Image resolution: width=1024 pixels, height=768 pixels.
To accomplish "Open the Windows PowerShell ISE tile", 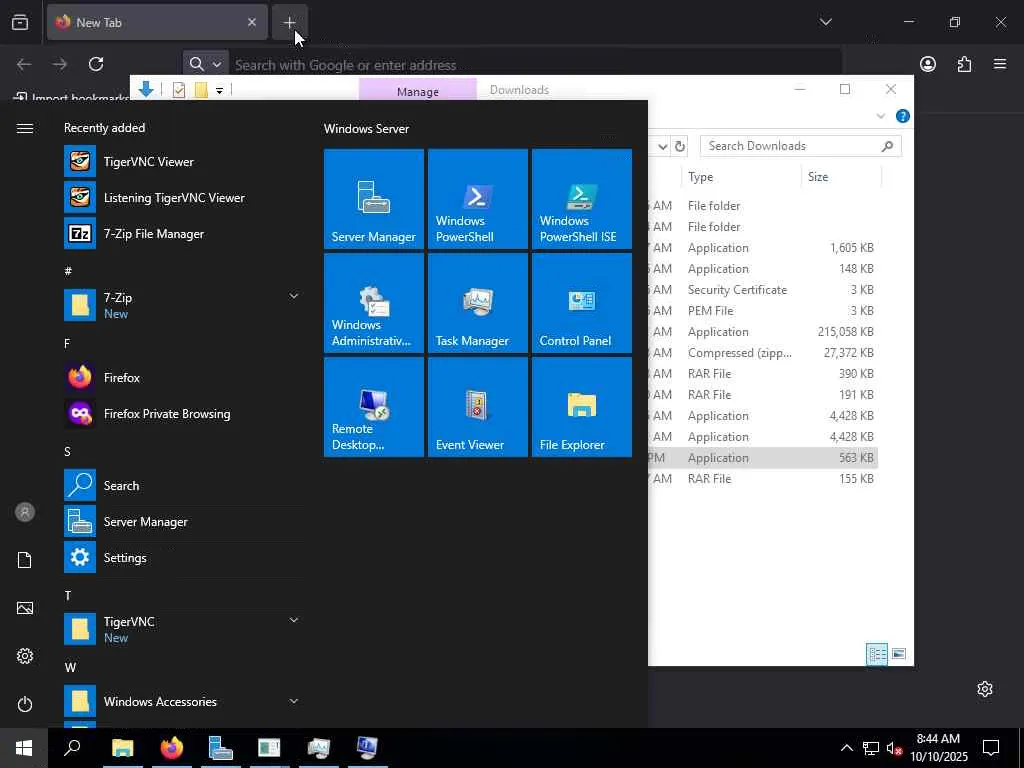I will pyautogui.click(x=581, y=199).
